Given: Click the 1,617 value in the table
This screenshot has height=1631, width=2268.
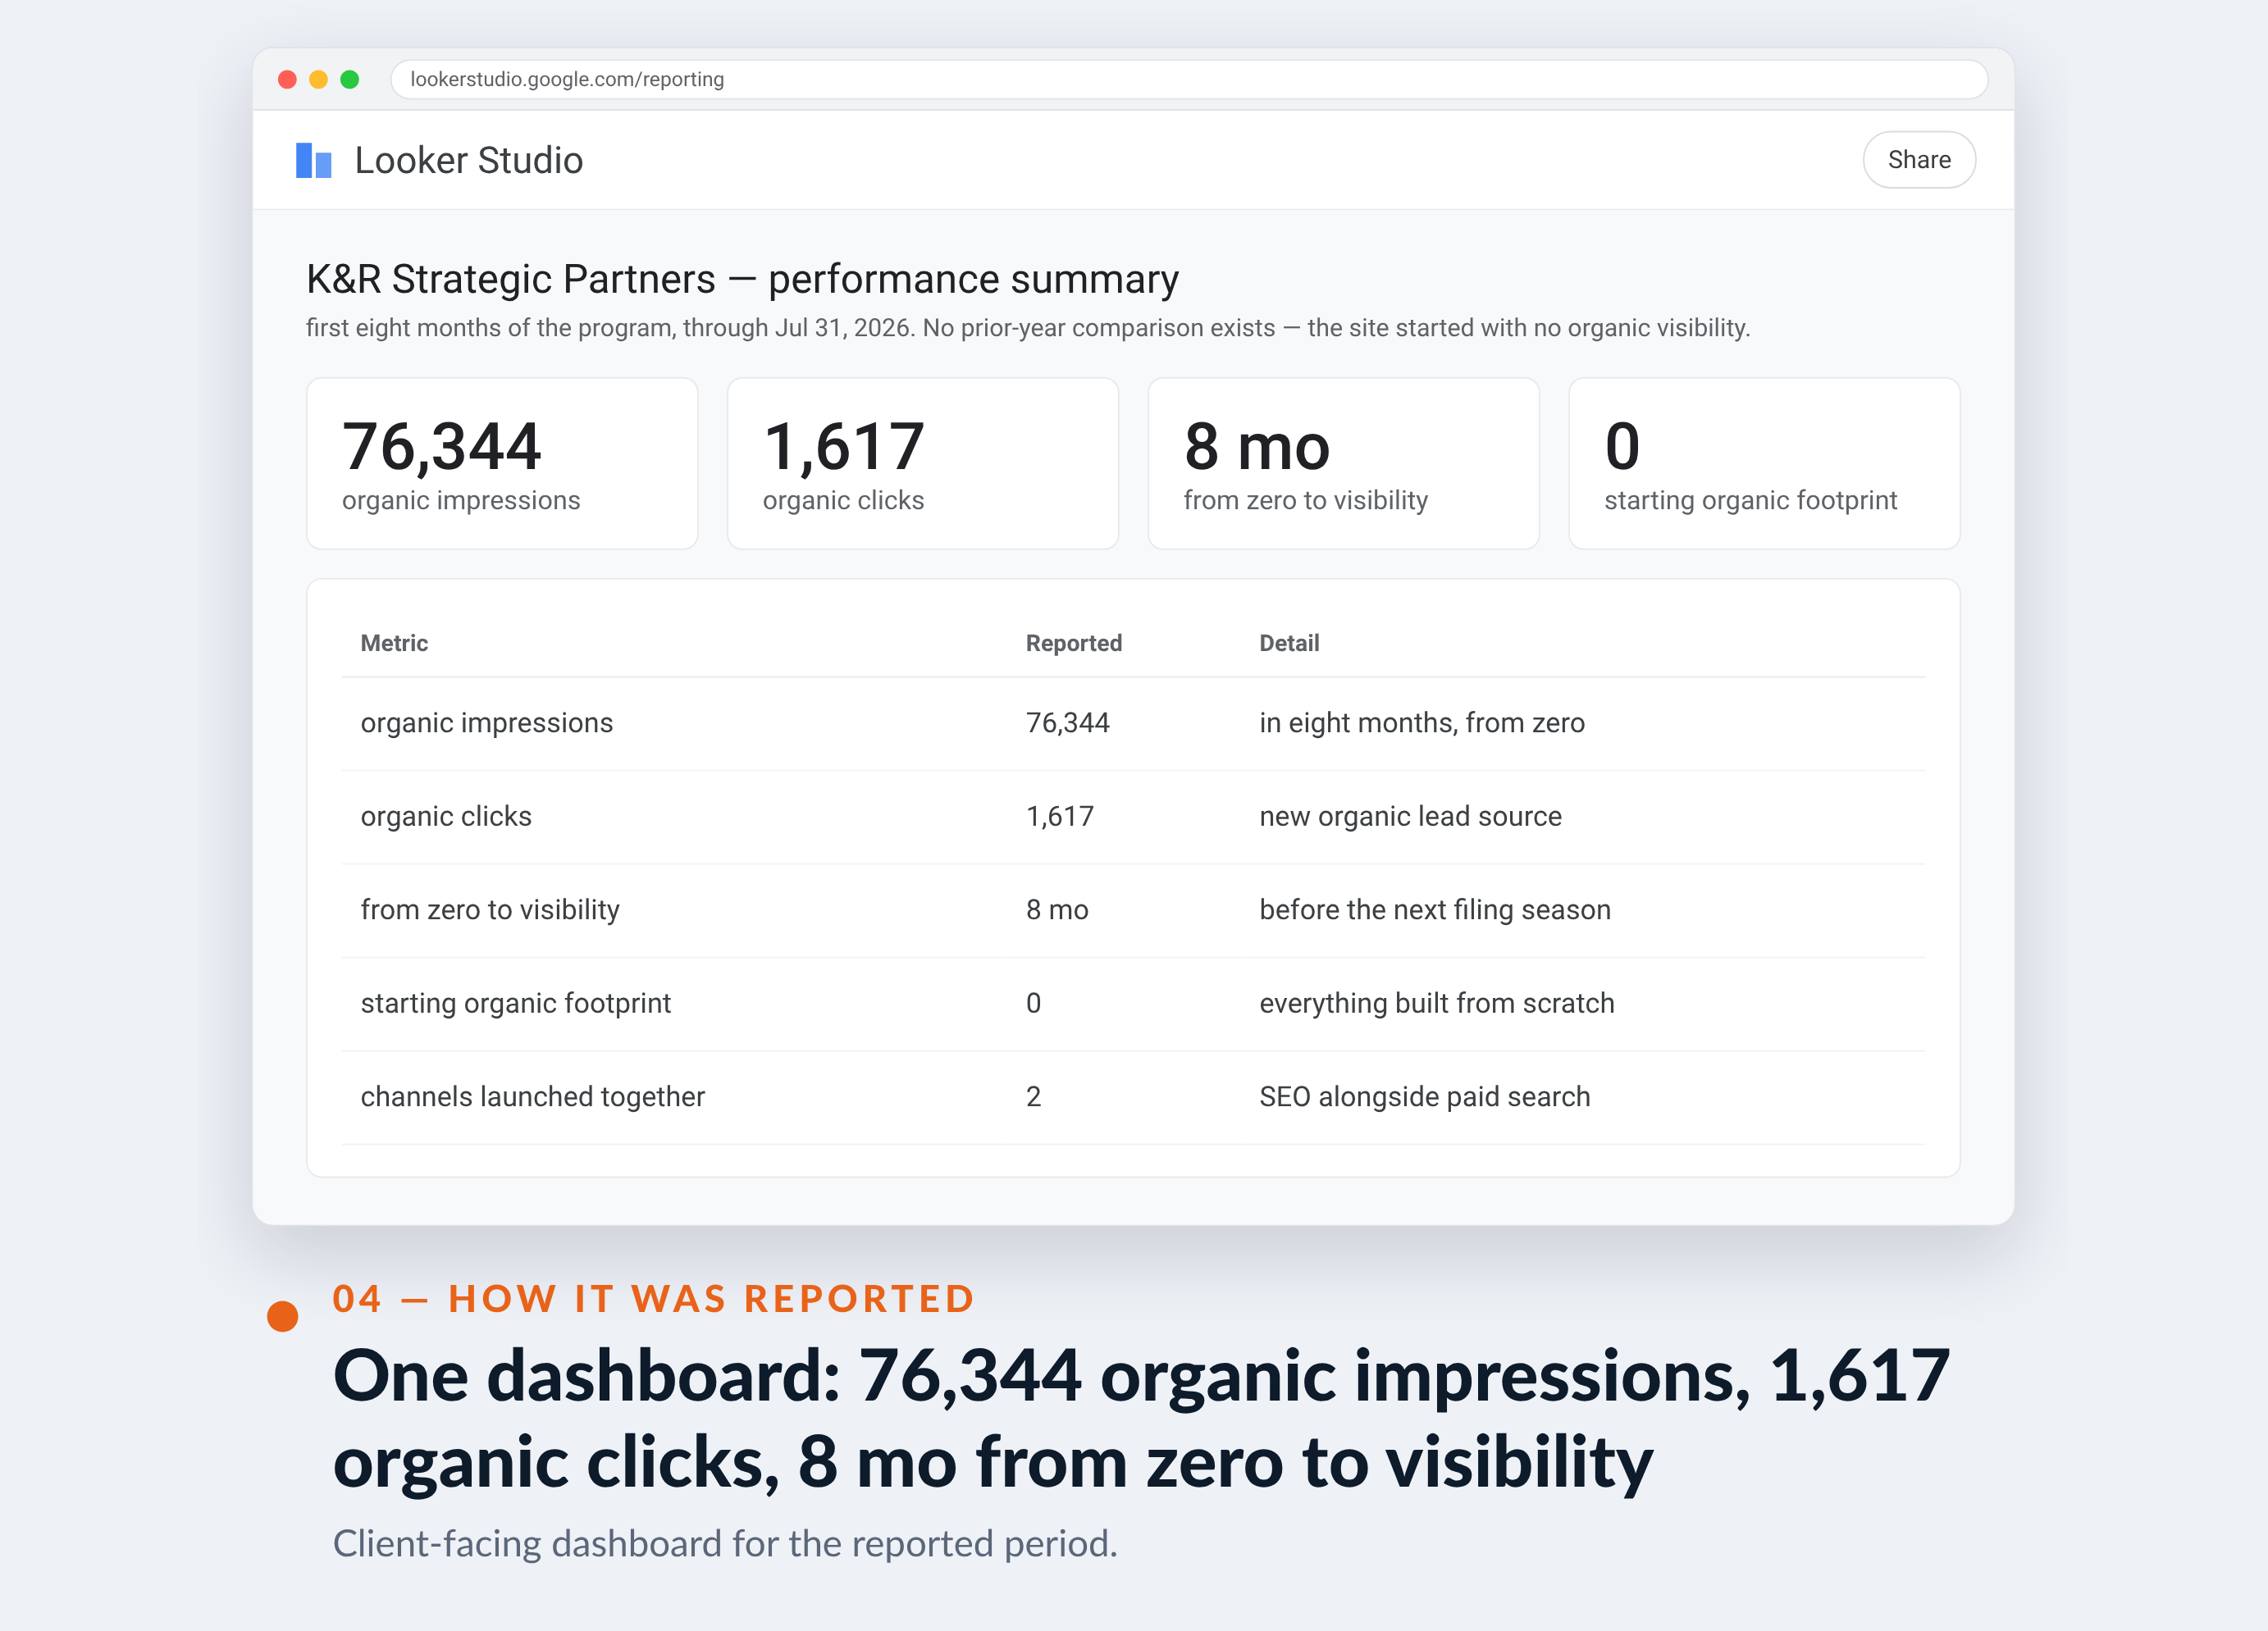Looking at the screenshot, I should (1059, 816).
